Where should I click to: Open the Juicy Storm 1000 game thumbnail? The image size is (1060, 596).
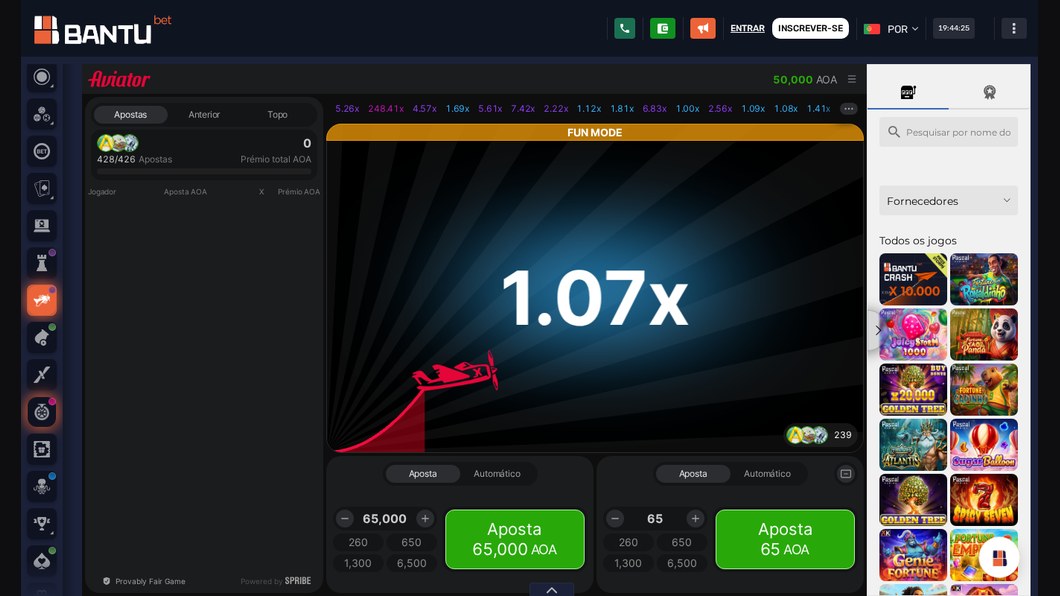[x=913, y=334]
